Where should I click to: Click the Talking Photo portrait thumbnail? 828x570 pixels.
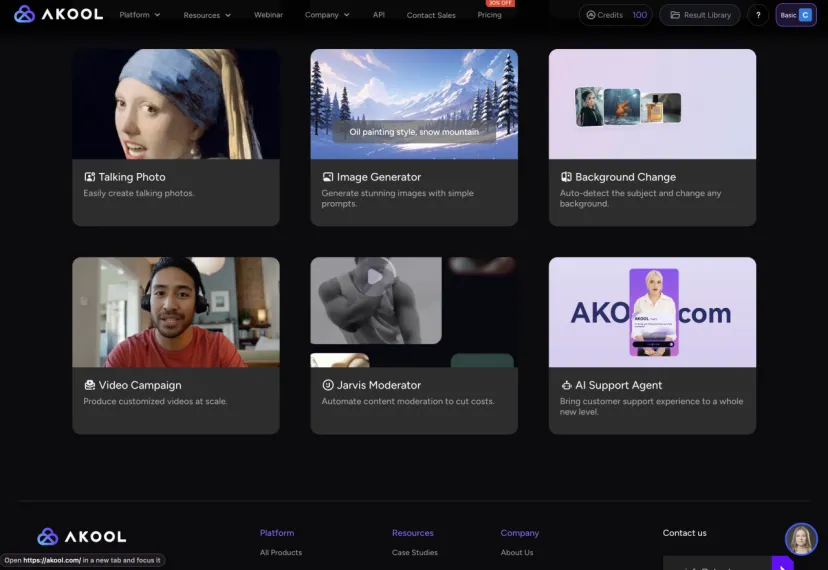176,104
